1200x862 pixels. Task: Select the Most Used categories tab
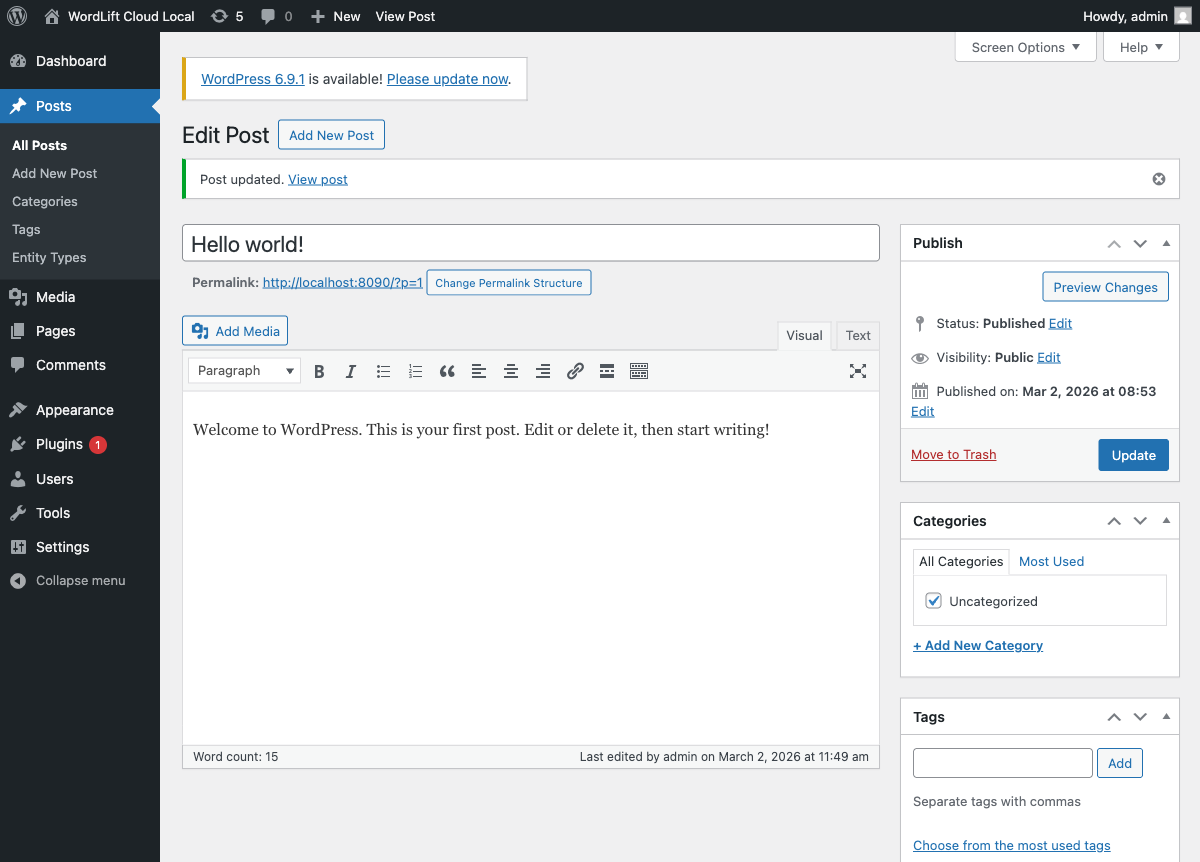tap(1051, 561)
